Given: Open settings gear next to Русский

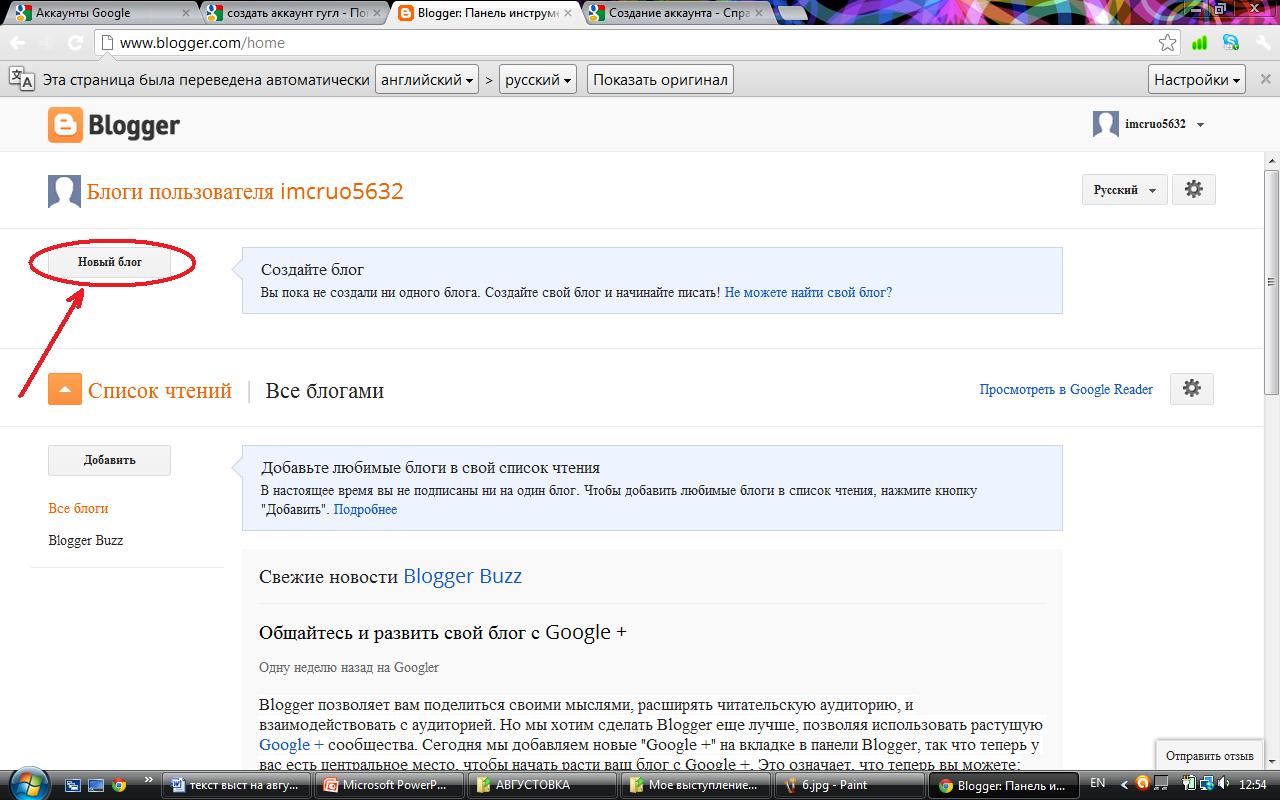Looking at the screenshot, I should (x=1193, y=189).
